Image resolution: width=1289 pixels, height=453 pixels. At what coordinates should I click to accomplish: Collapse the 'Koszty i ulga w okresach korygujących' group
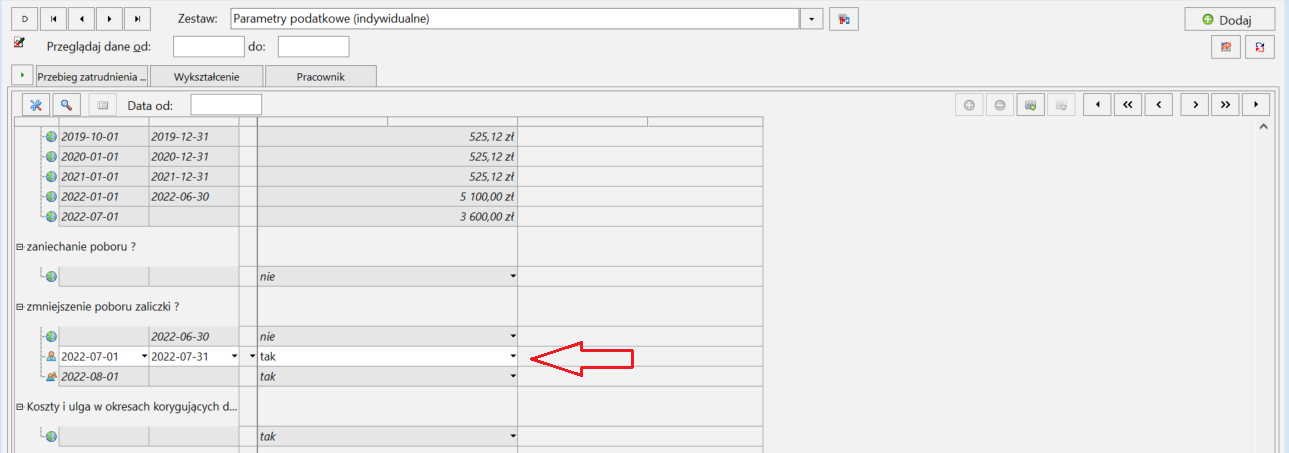tap(20, 407)
